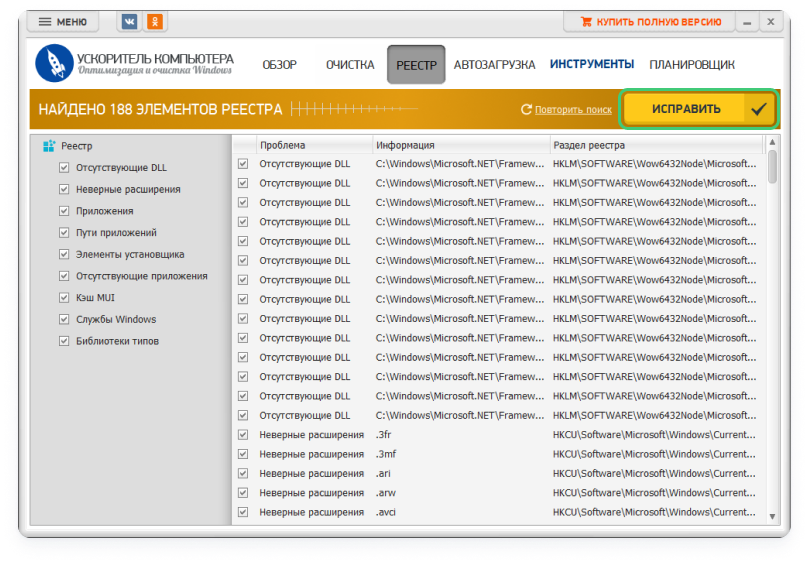The width and height of the screenshot is (809, 564).
Task: Sort by the Информация column header
Action: pos(461,145)
